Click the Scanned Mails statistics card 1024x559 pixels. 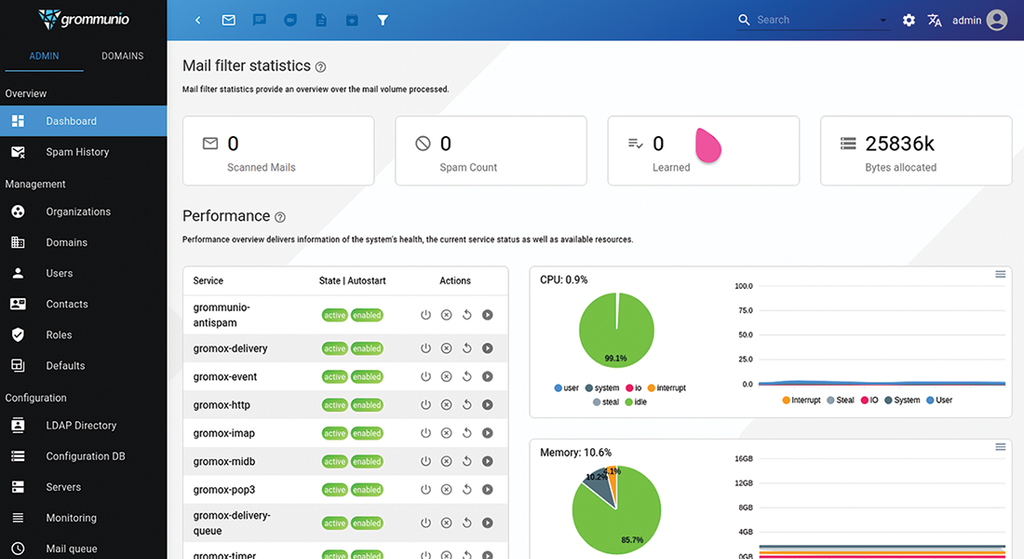pyautogui.click(x=278, y=151)
